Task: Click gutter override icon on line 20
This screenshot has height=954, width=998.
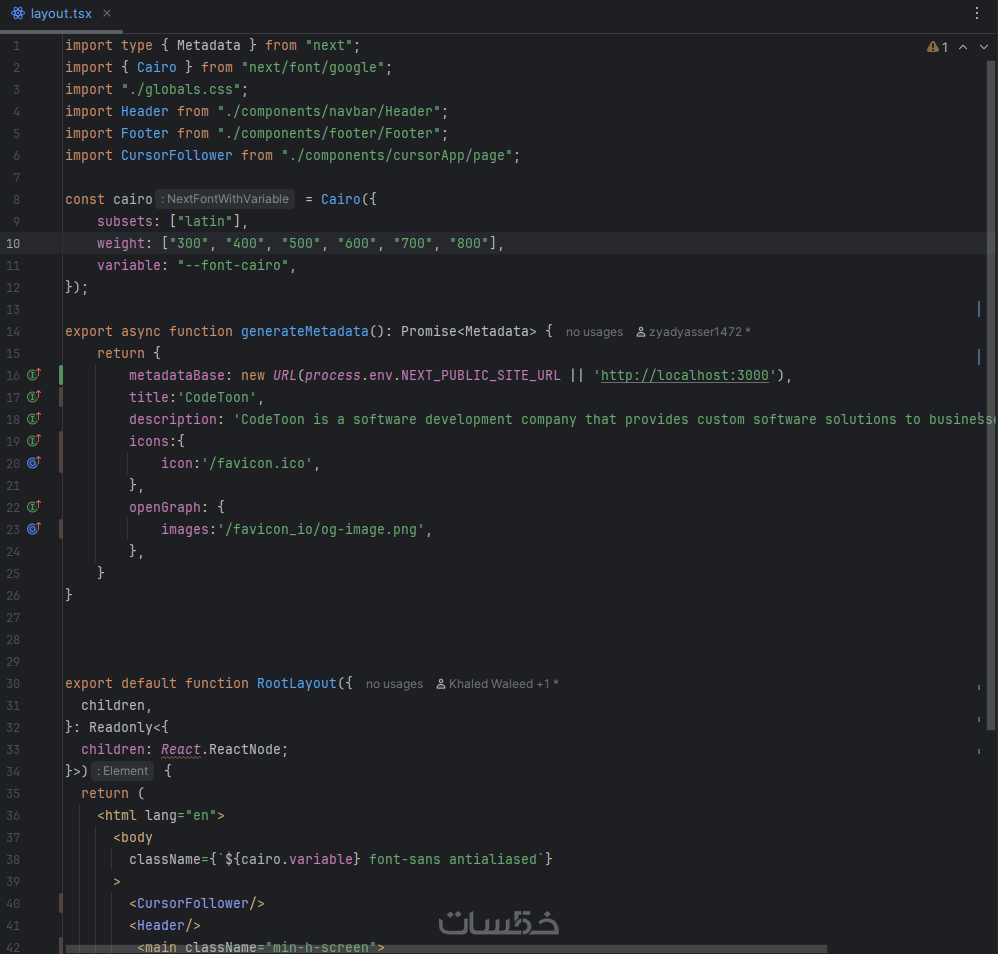Action: pos(34,463)
